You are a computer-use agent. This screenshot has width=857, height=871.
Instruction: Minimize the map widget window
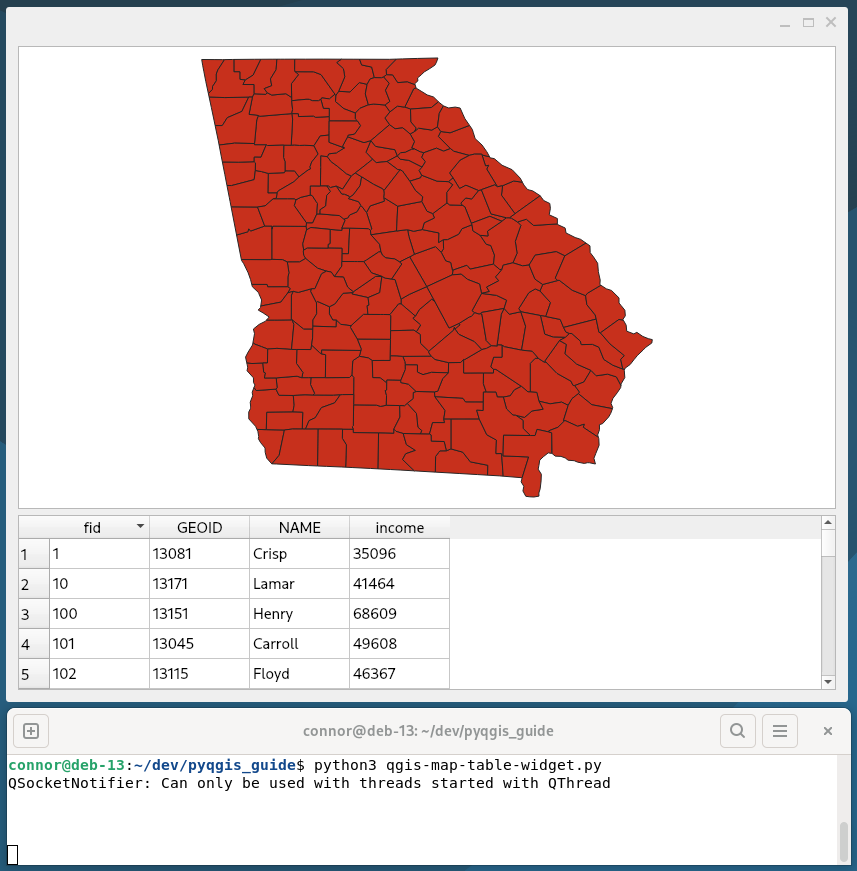(787, 22)
